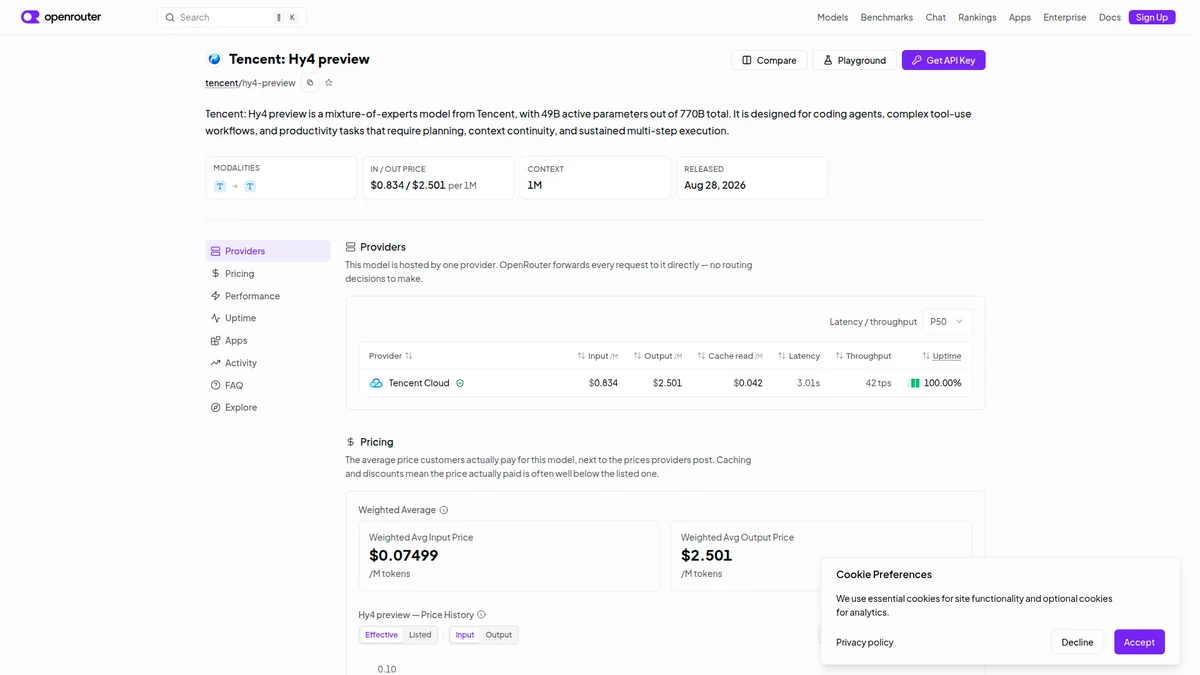Star the Hy4 preview model as favorite
The image size is (1200, 675).
click(x=329, y=83)
